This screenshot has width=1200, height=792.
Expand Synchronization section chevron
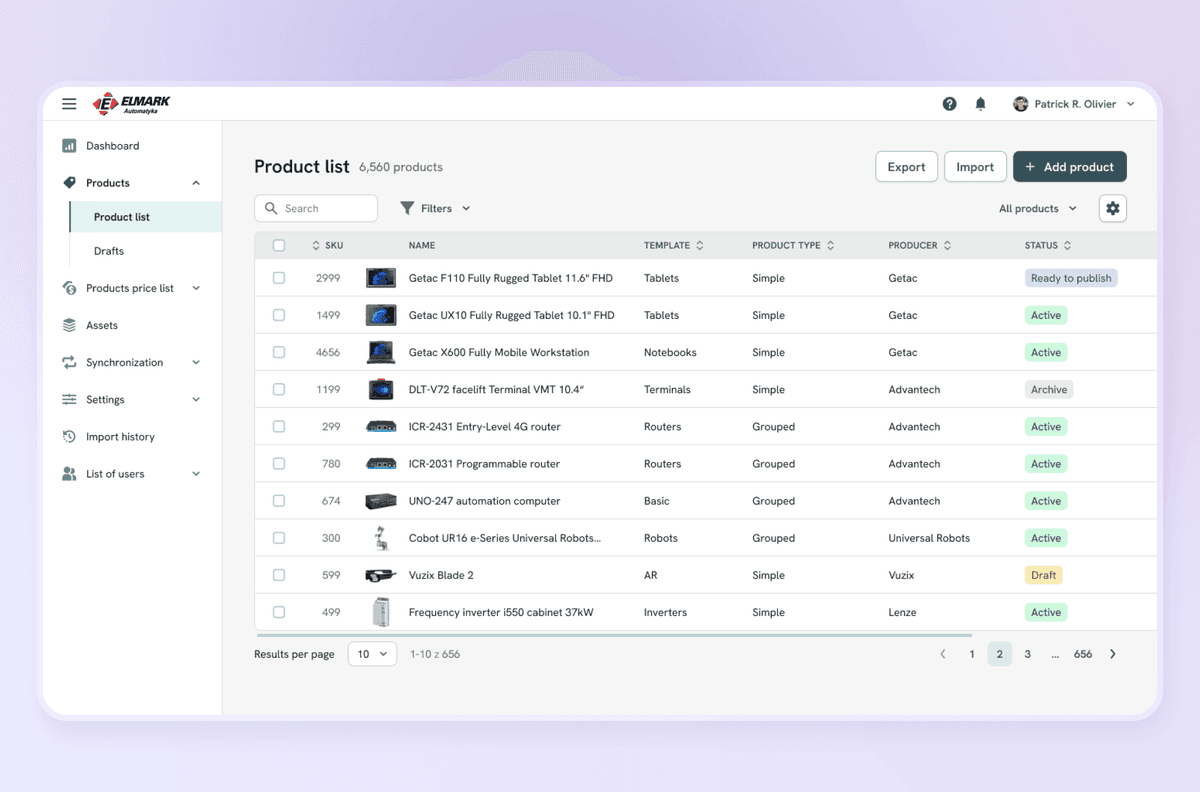(x=196, y=362)
